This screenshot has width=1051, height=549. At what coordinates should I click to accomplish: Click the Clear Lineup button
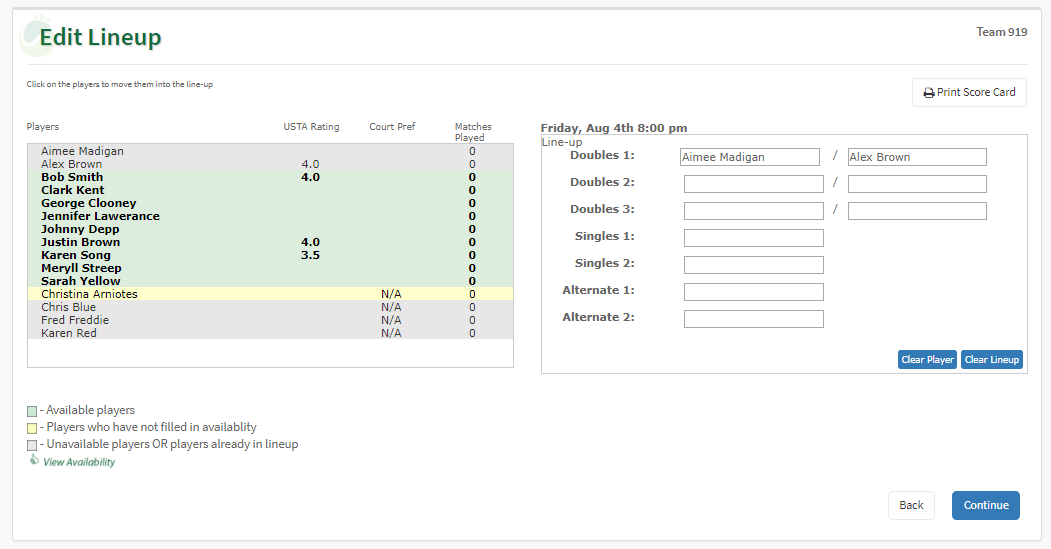991,360
